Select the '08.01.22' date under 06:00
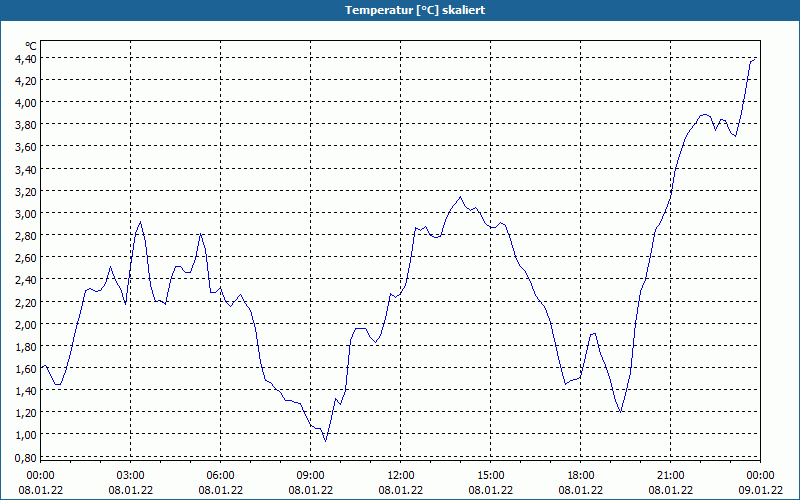The height and width of the screenshot is (500, 800). click(220, 490)
